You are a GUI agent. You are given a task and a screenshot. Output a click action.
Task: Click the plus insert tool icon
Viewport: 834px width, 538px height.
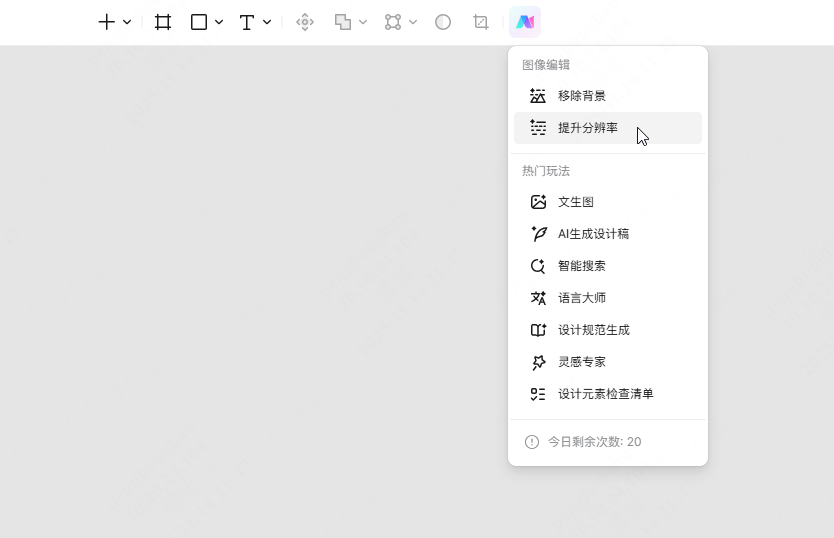point(106,22)
